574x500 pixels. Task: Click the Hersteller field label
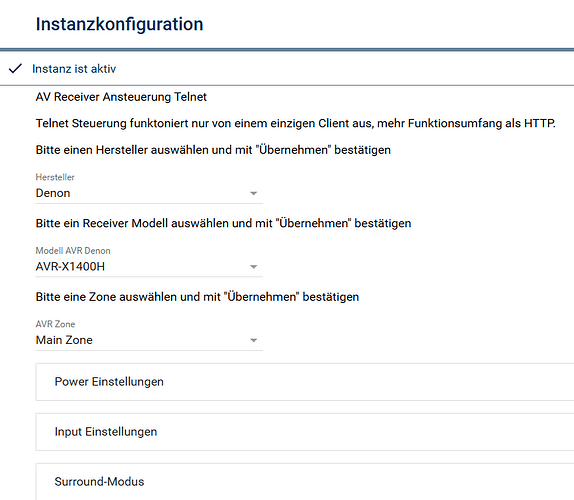pyautogui.click(x=55, y=177)
